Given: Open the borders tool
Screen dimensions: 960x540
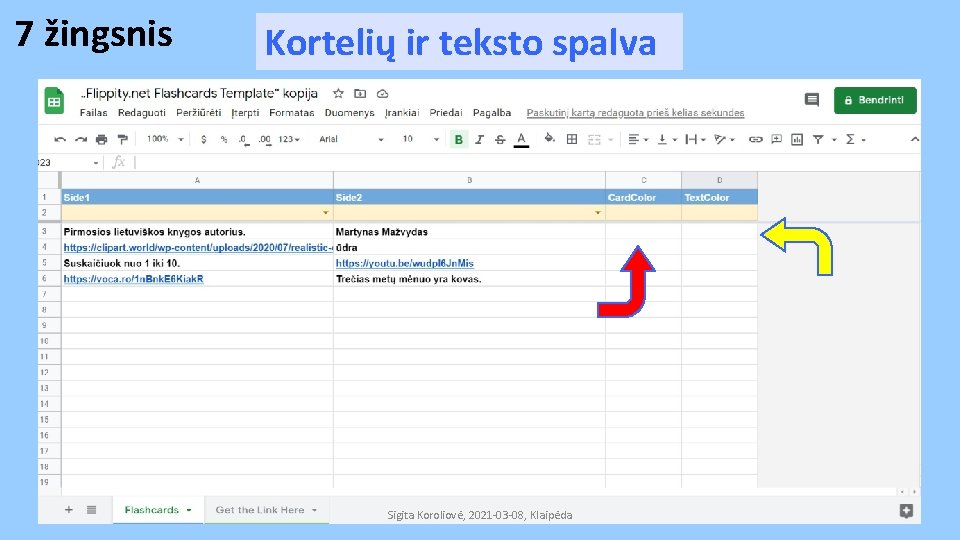Looking at the screenshot, I should pyautogui.click(x=572, y=140).
